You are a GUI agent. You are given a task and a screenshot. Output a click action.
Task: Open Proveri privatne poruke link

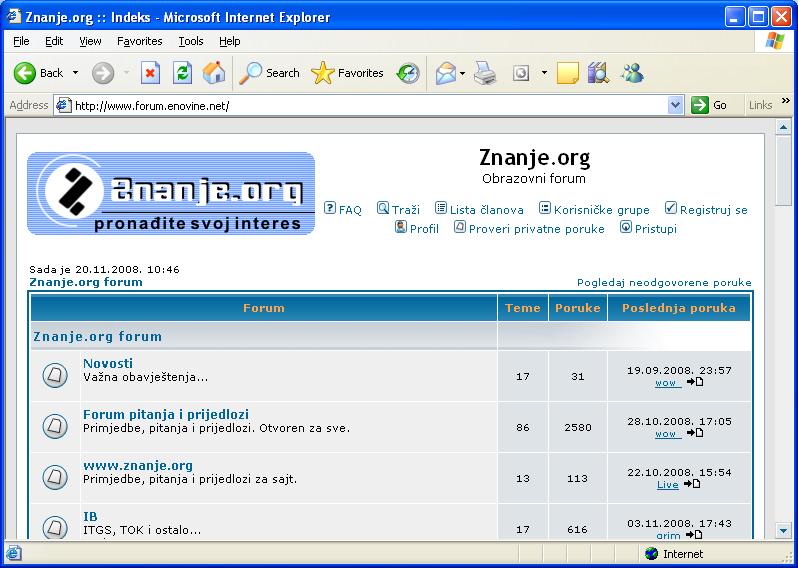[536, 229]
